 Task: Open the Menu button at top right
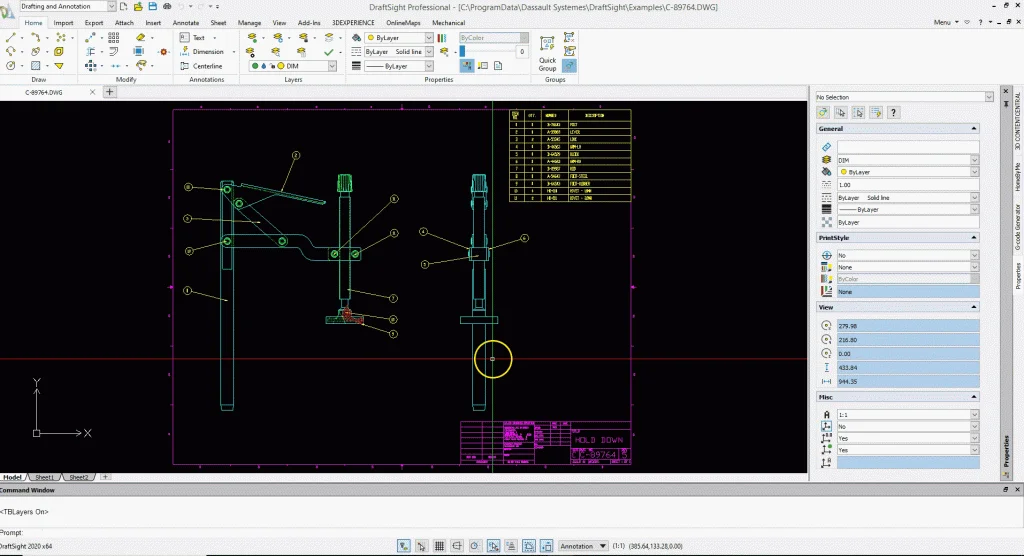pos(944,22)
